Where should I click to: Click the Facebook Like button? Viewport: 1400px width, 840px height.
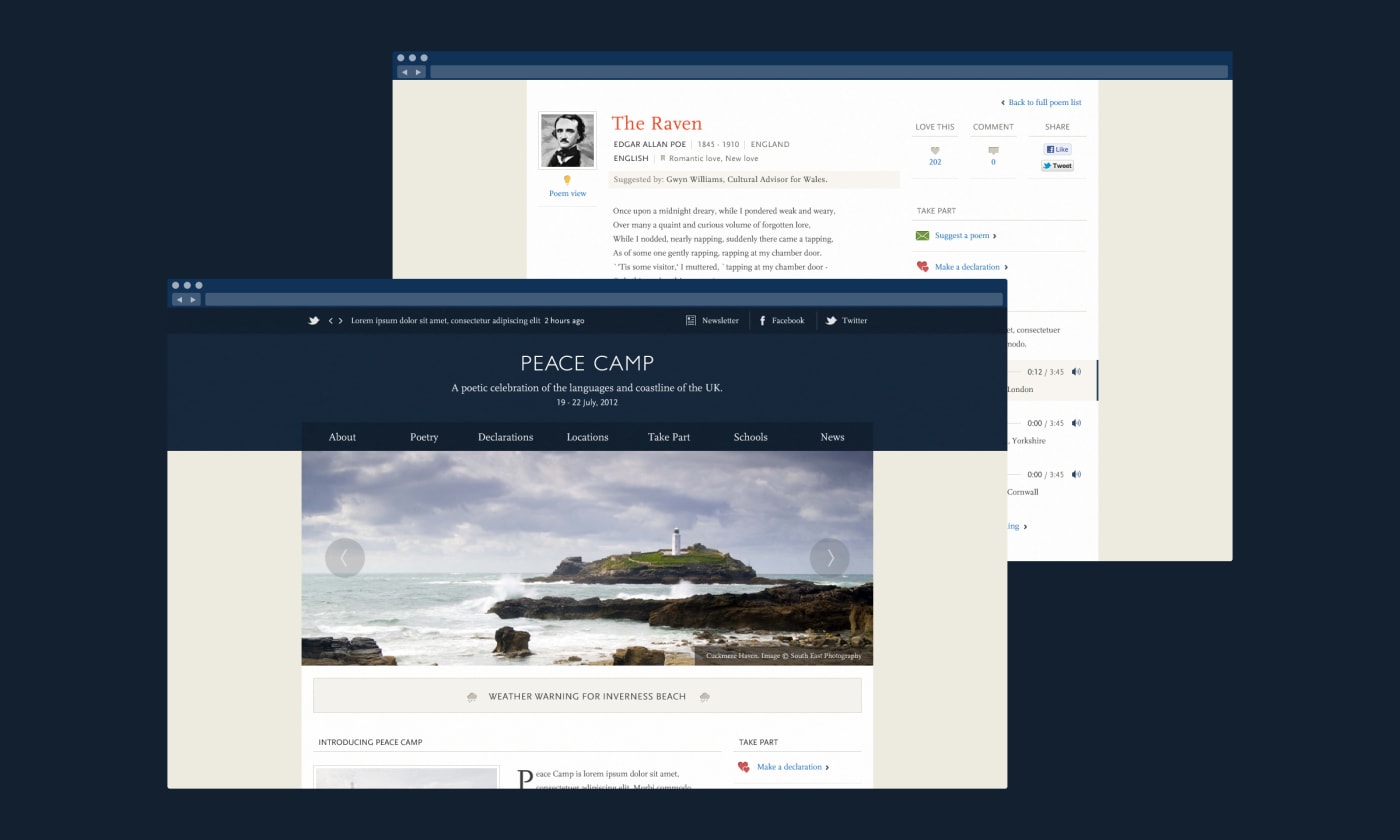coord(1058,149)
